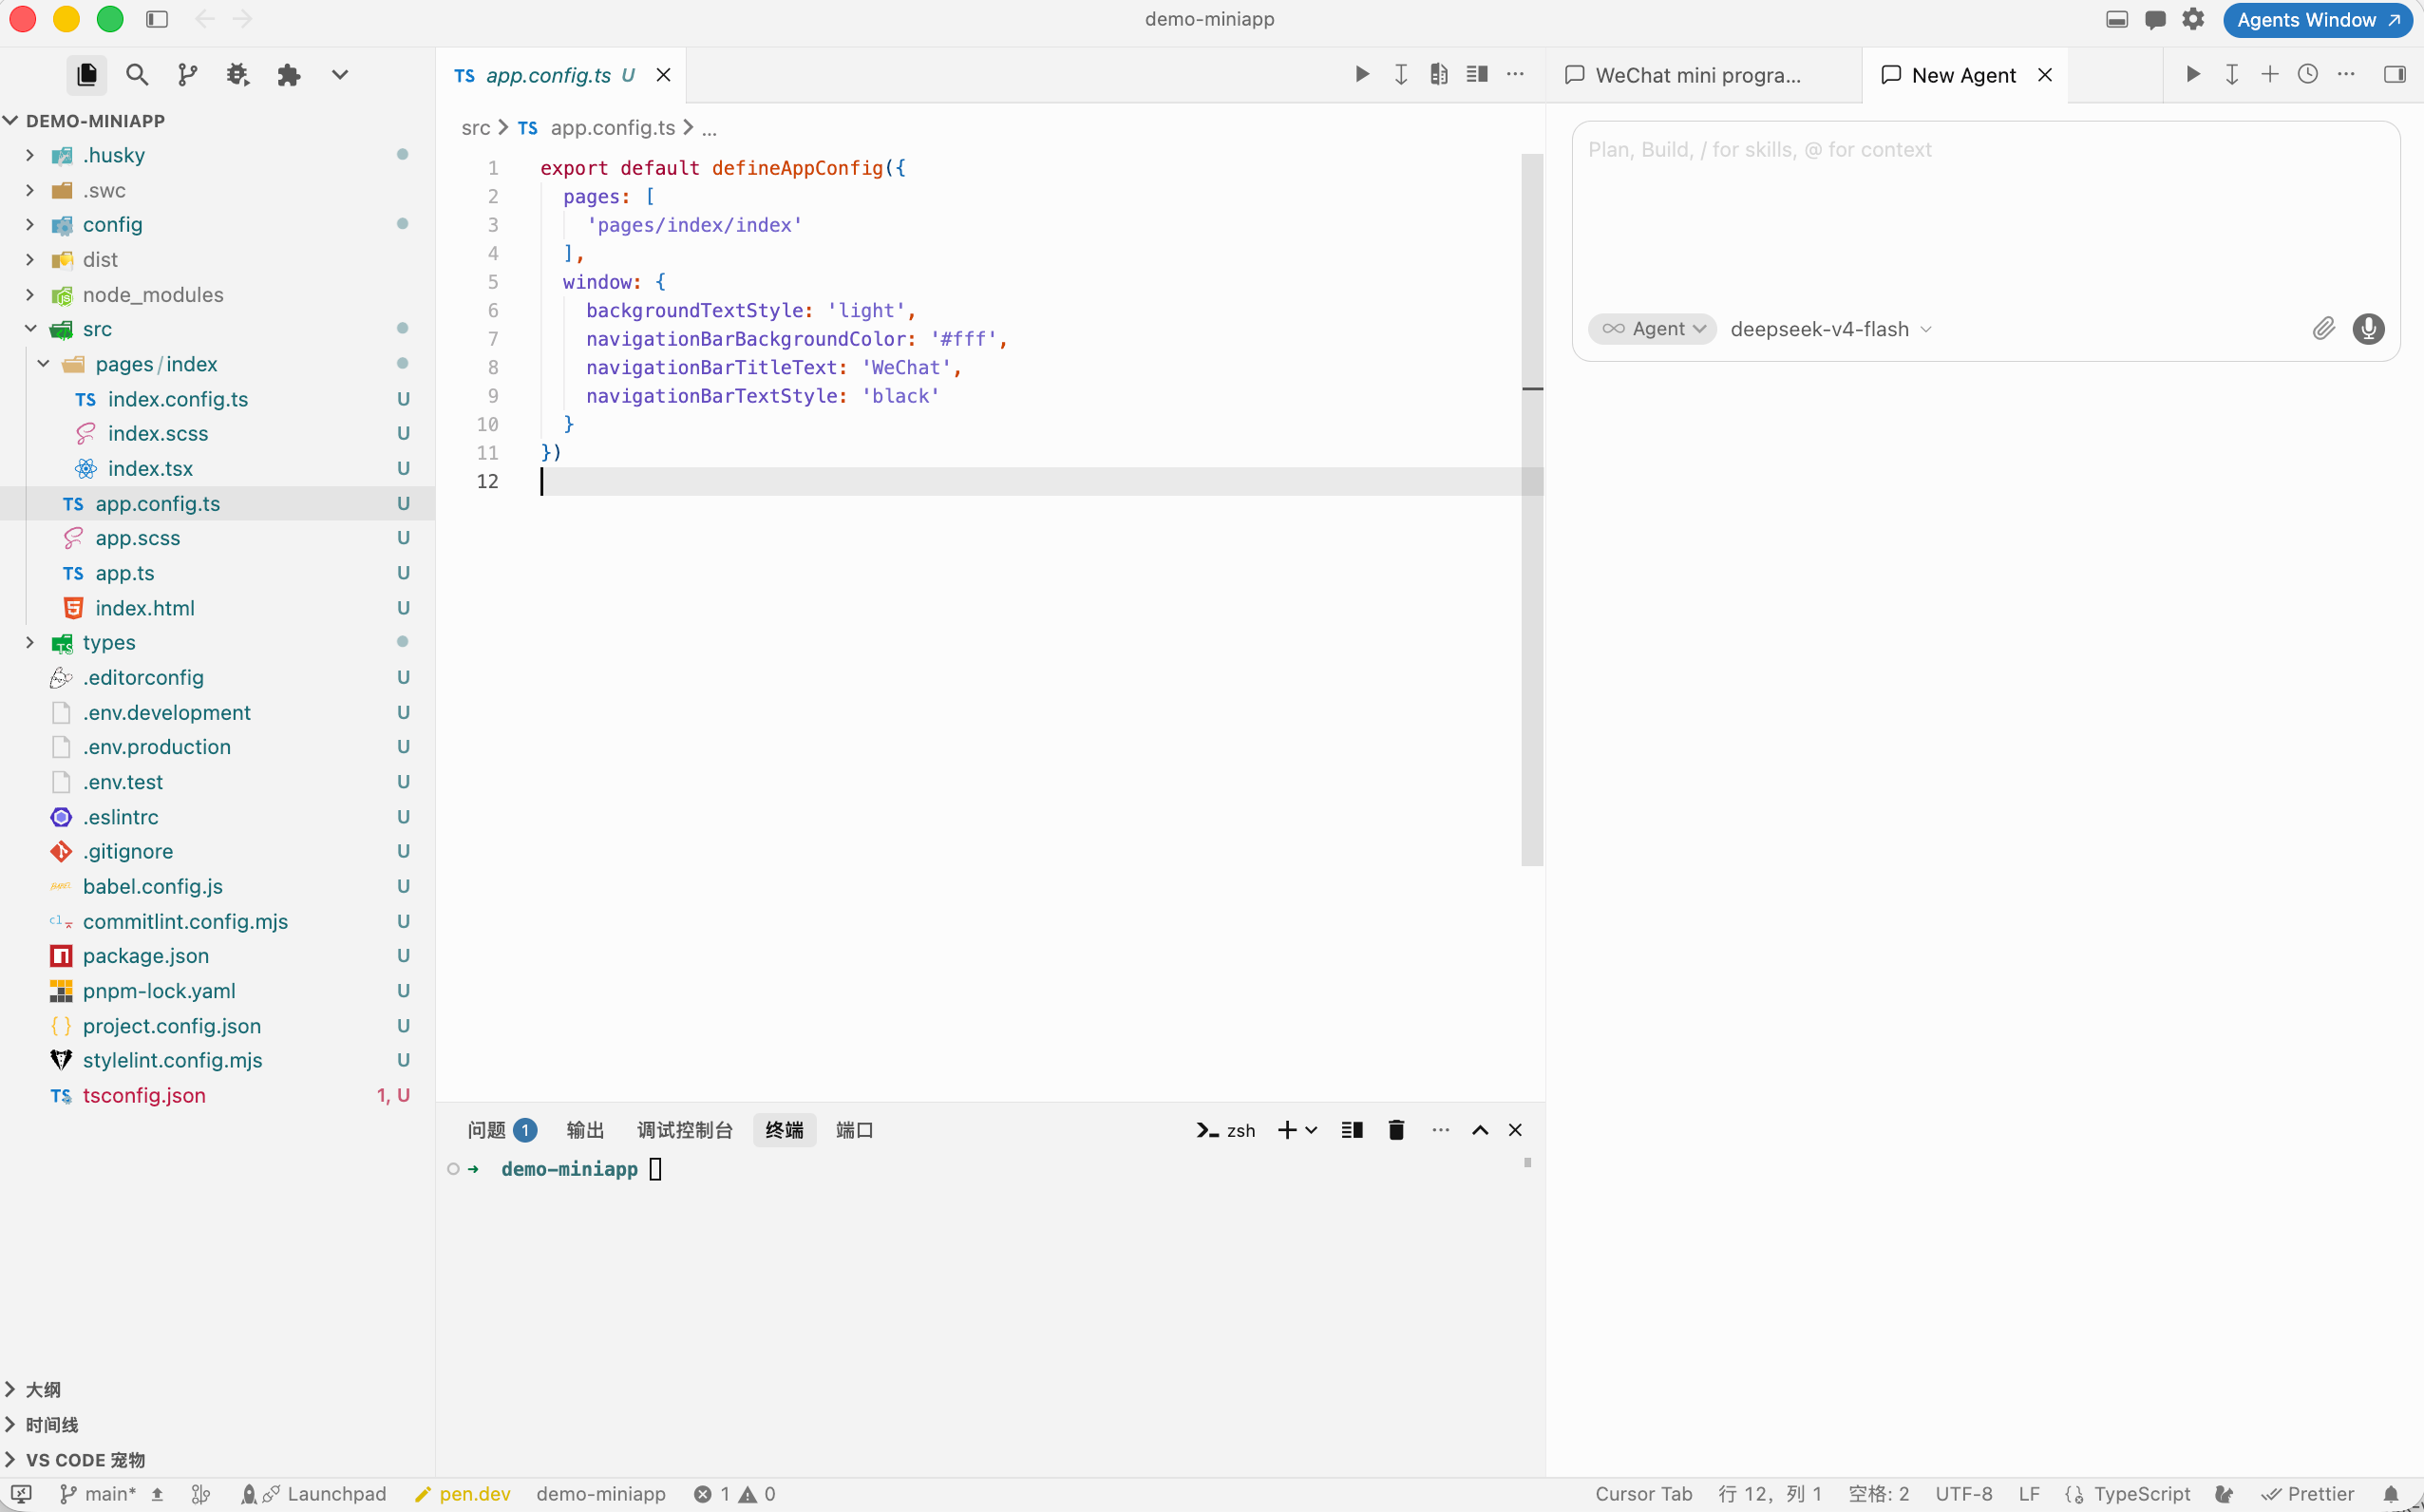Run app.config.ts with the play icon
The width and height of the screenshot is (2424, 1512).
(x=1362, y=74)
